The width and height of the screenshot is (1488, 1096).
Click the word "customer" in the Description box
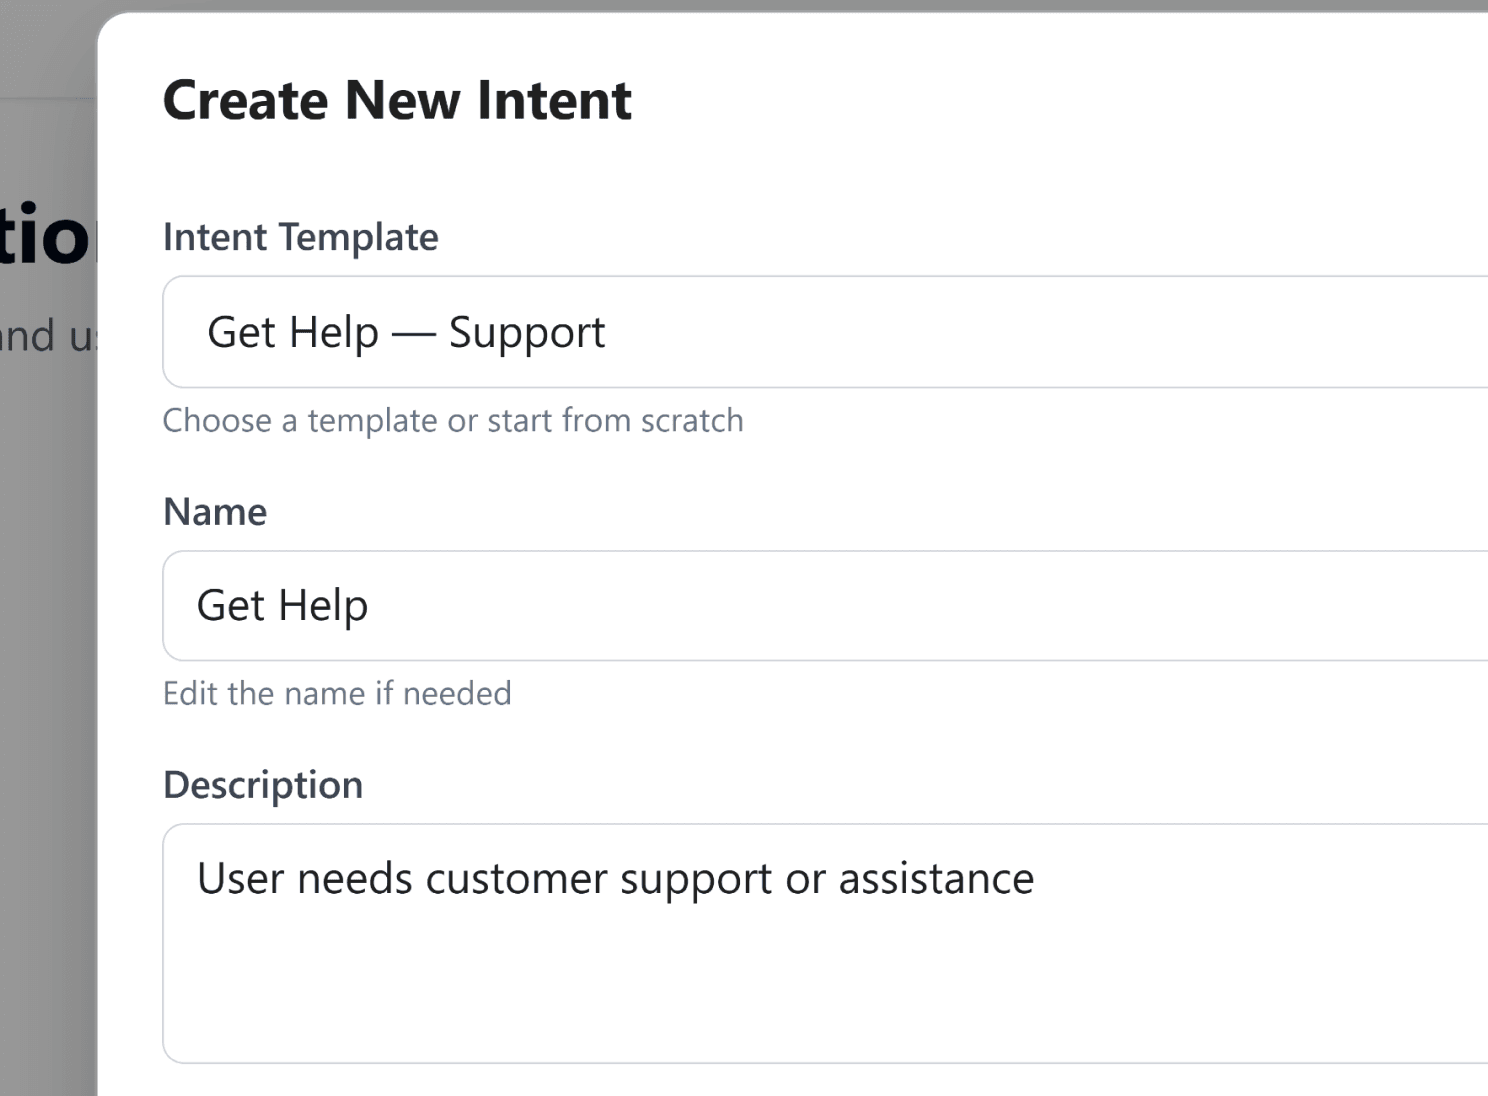click(x=517, y=879)
